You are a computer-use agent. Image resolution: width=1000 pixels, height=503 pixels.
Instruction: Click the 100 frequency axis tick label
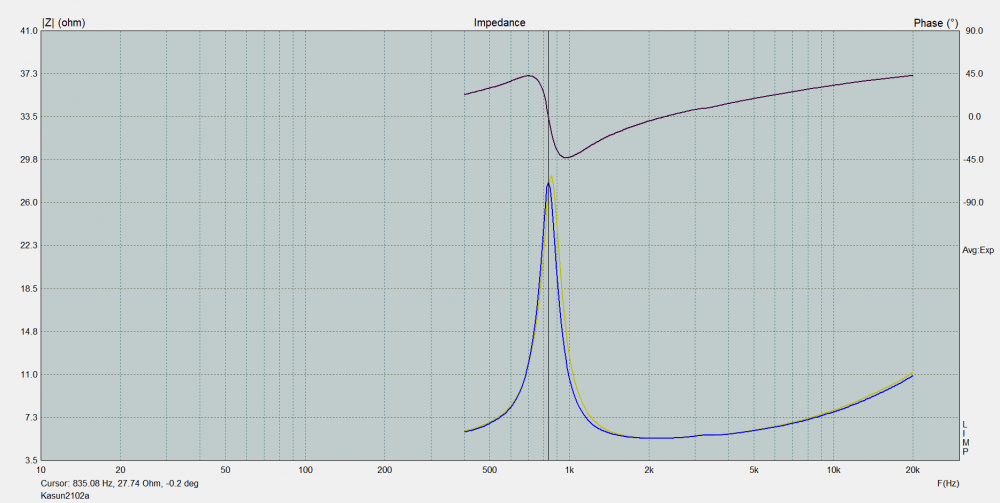tap(305, 469)
